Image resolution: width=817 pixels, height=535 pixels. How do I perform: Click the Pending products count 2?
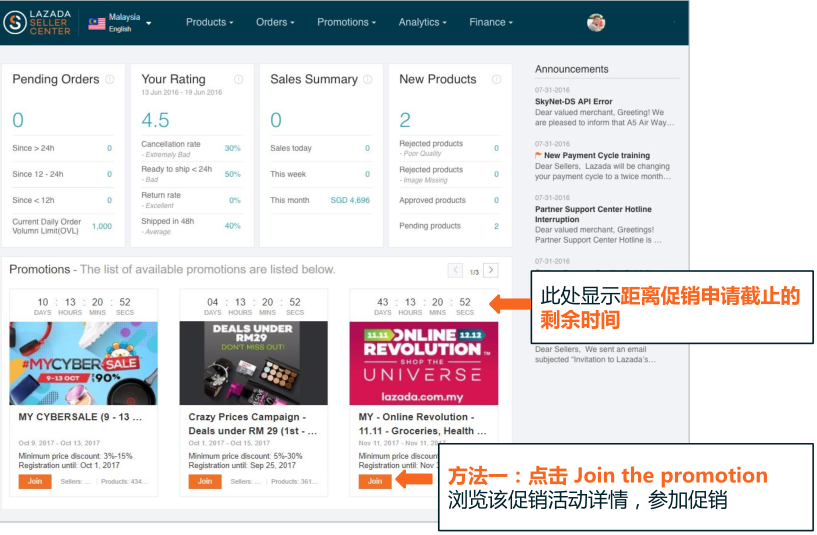point(496,226)
